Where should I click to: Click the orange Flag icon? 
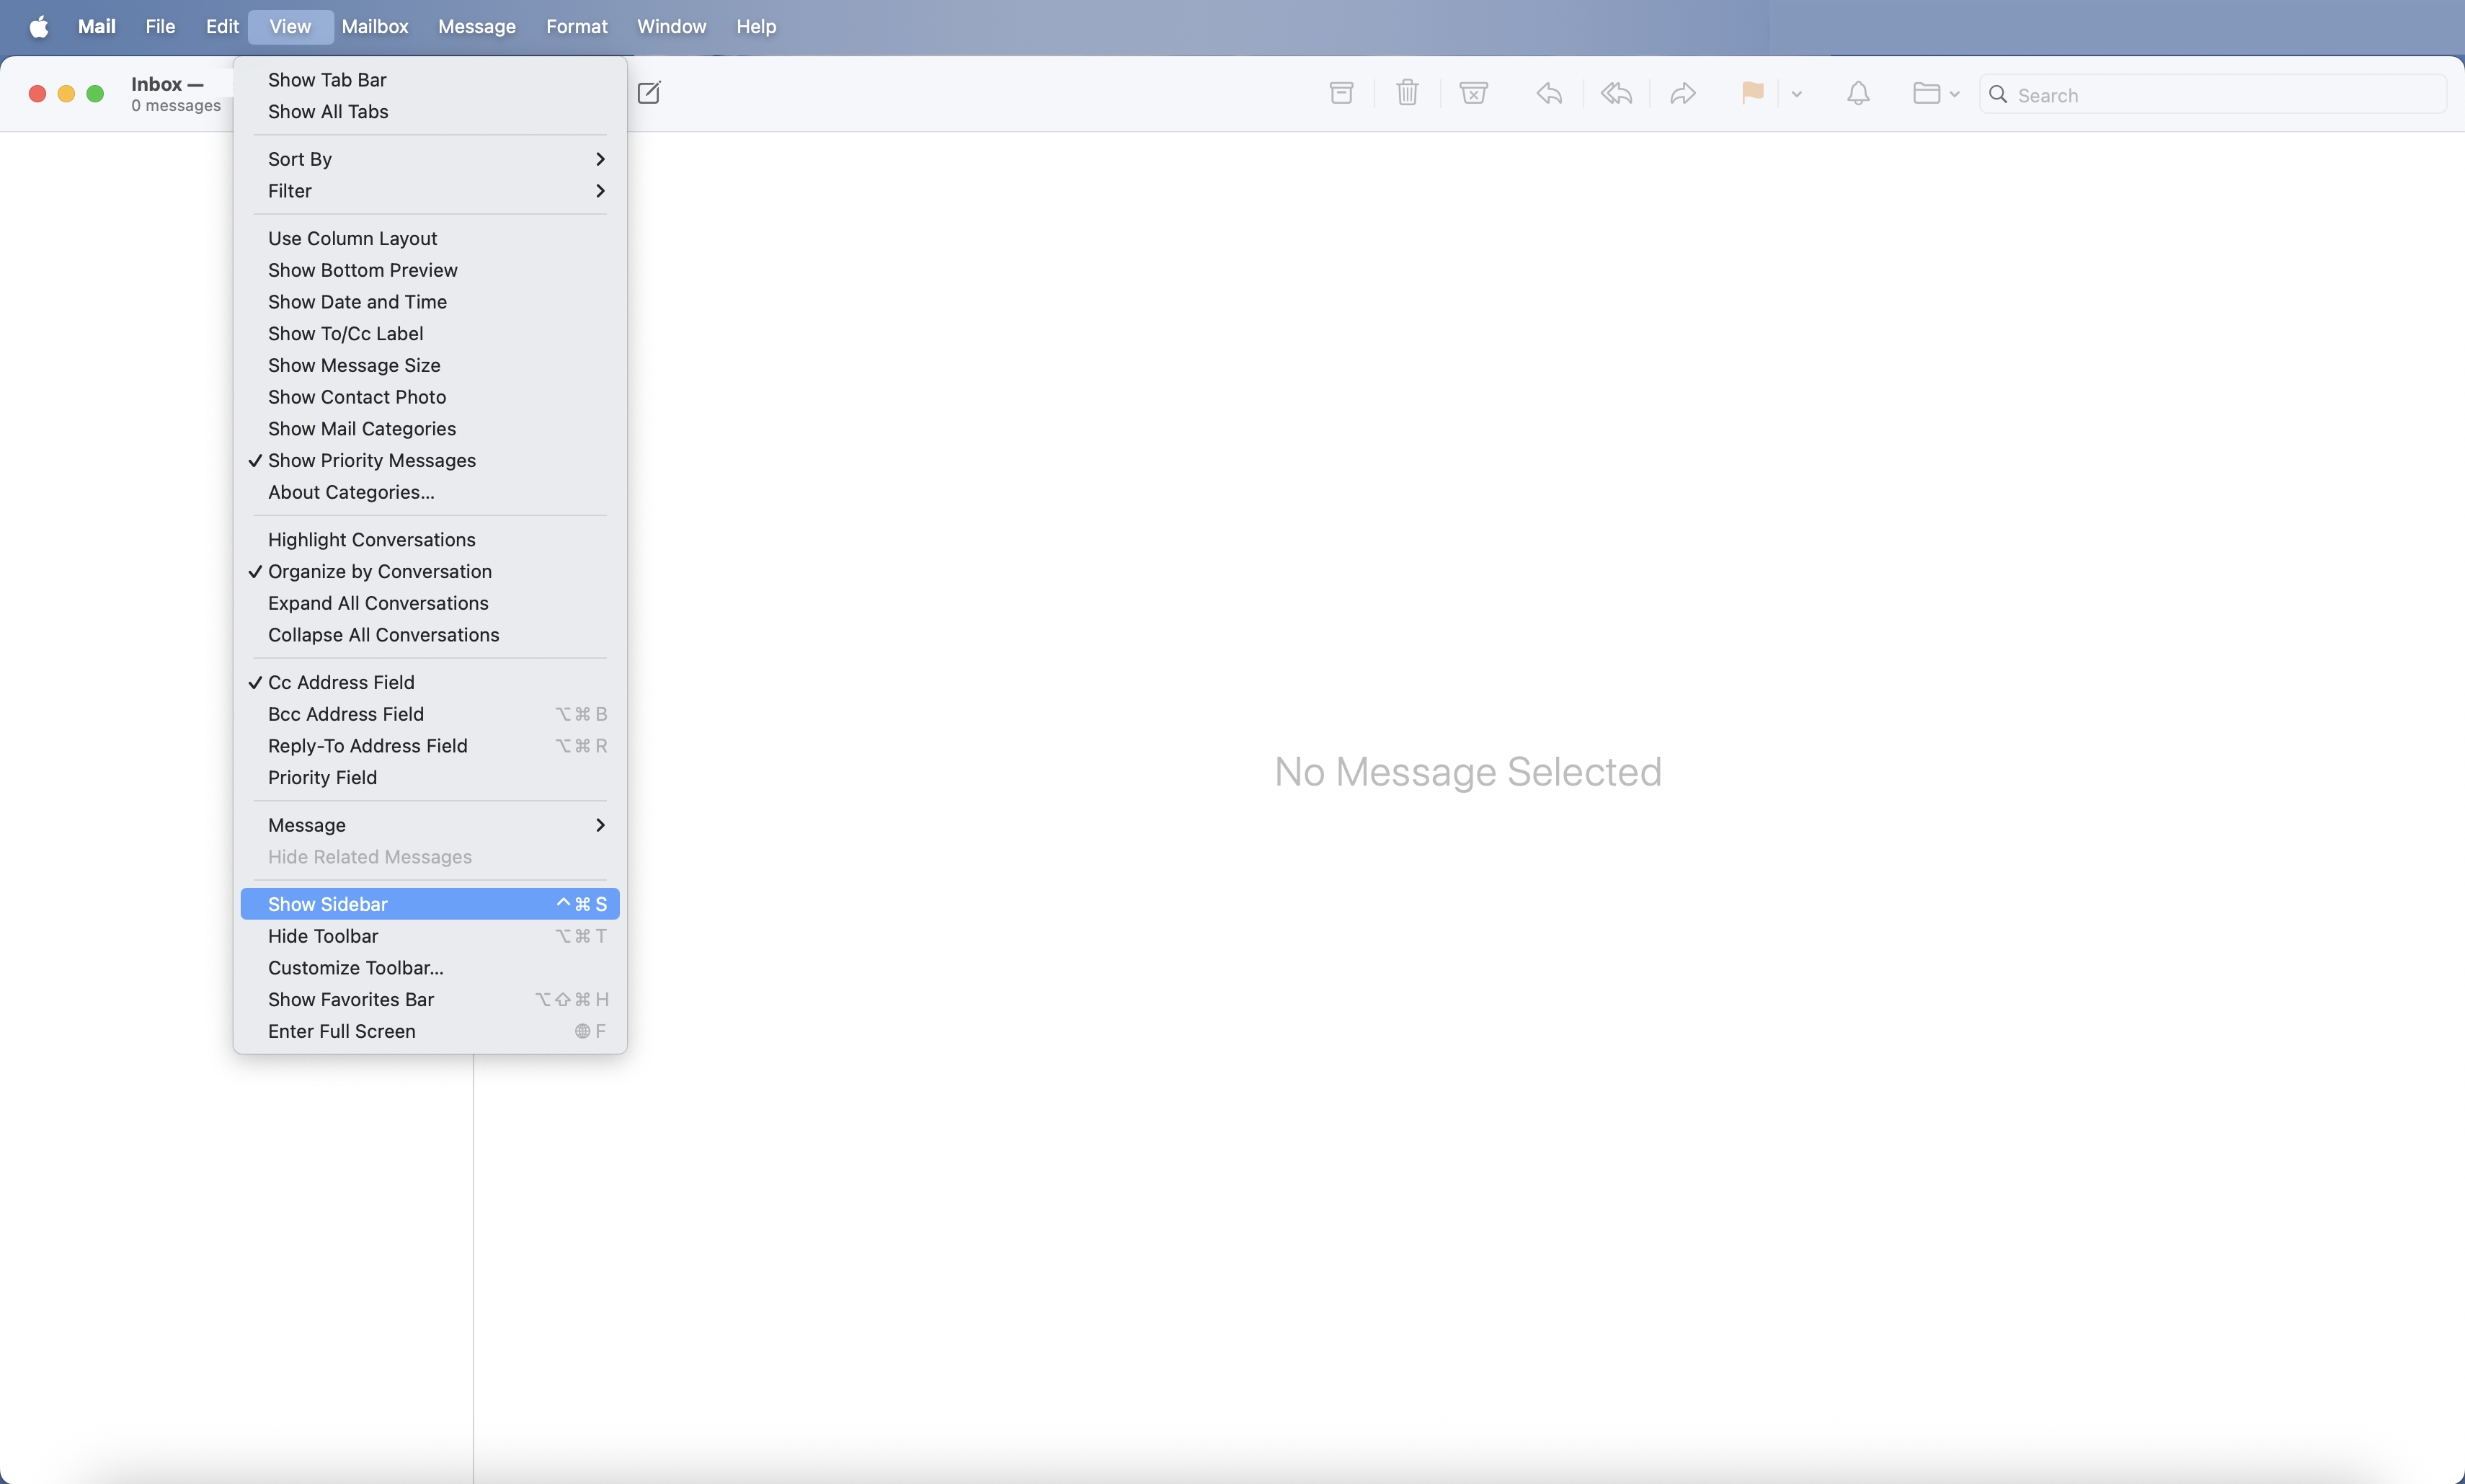pos(1752,93)
